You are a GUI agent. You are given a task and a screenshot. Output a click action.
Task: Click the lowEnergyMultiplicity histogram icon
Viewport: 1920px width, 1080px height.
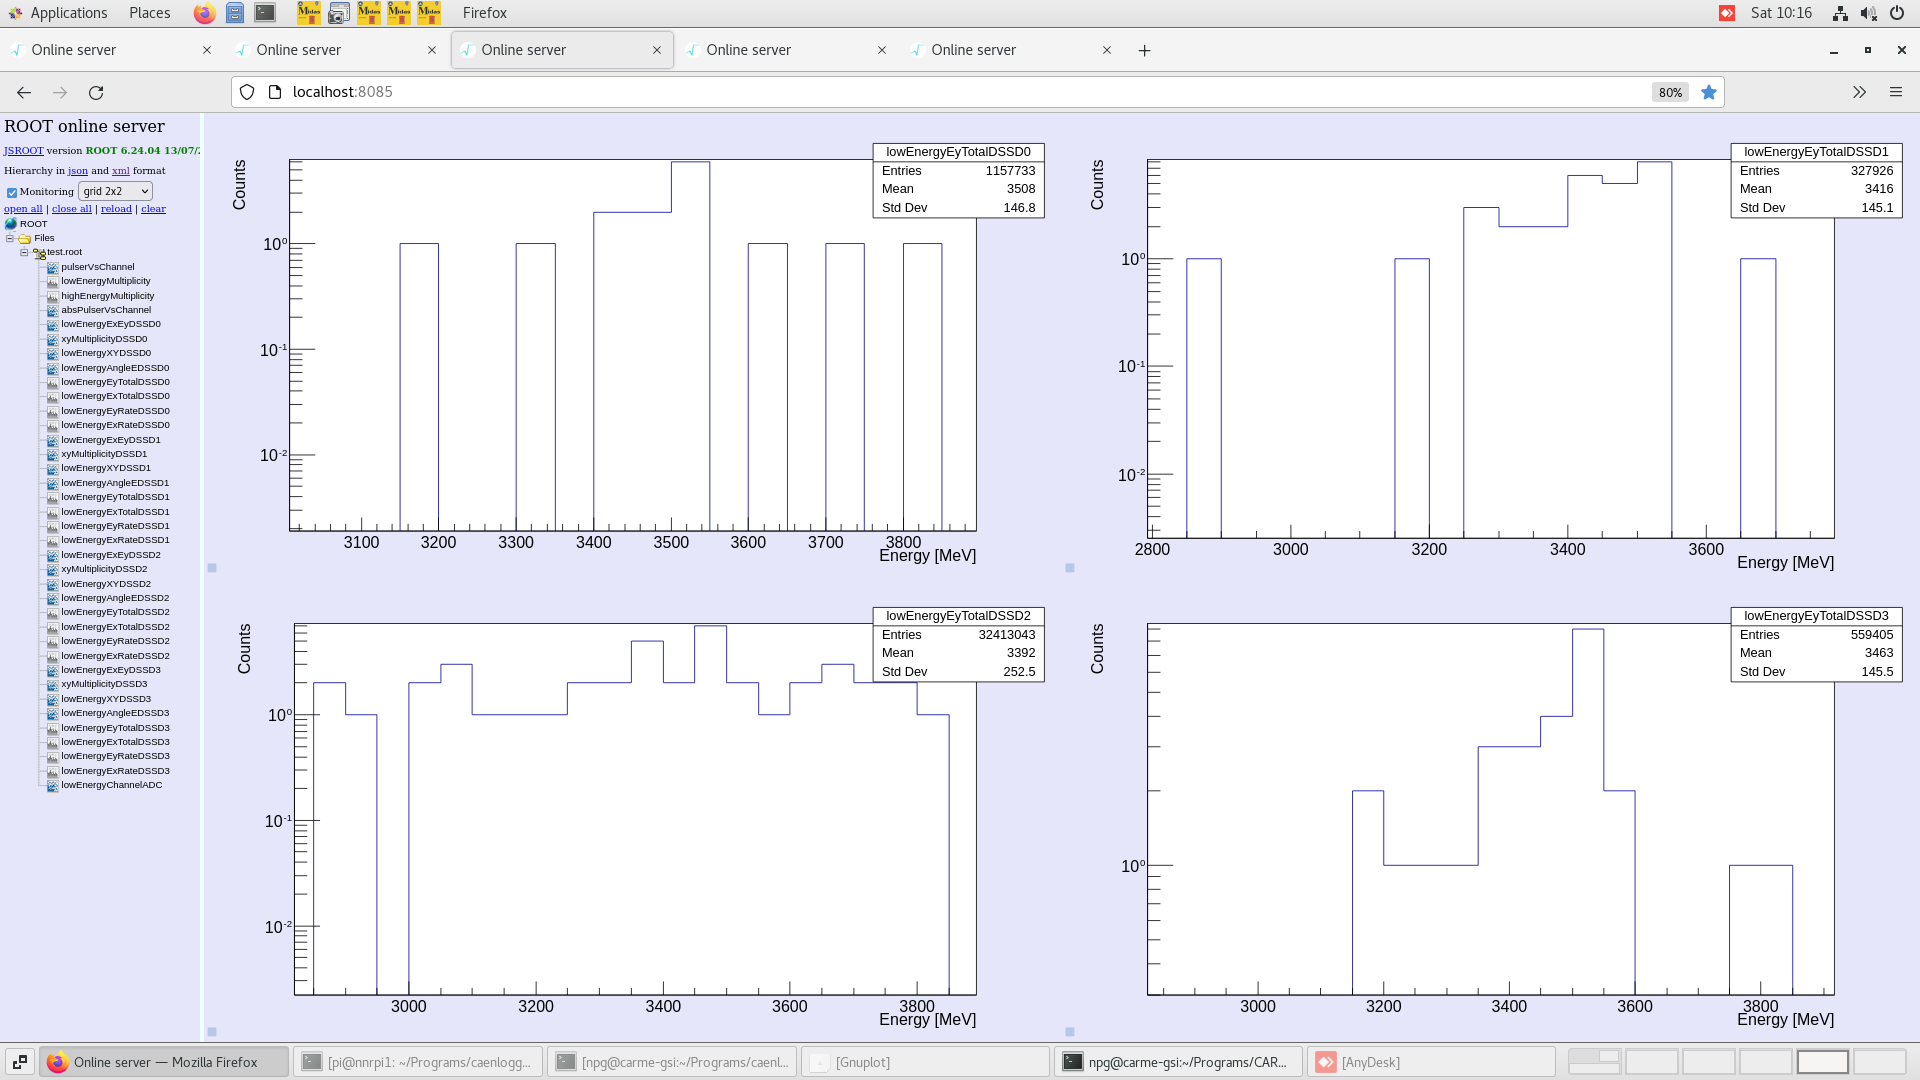53,281
